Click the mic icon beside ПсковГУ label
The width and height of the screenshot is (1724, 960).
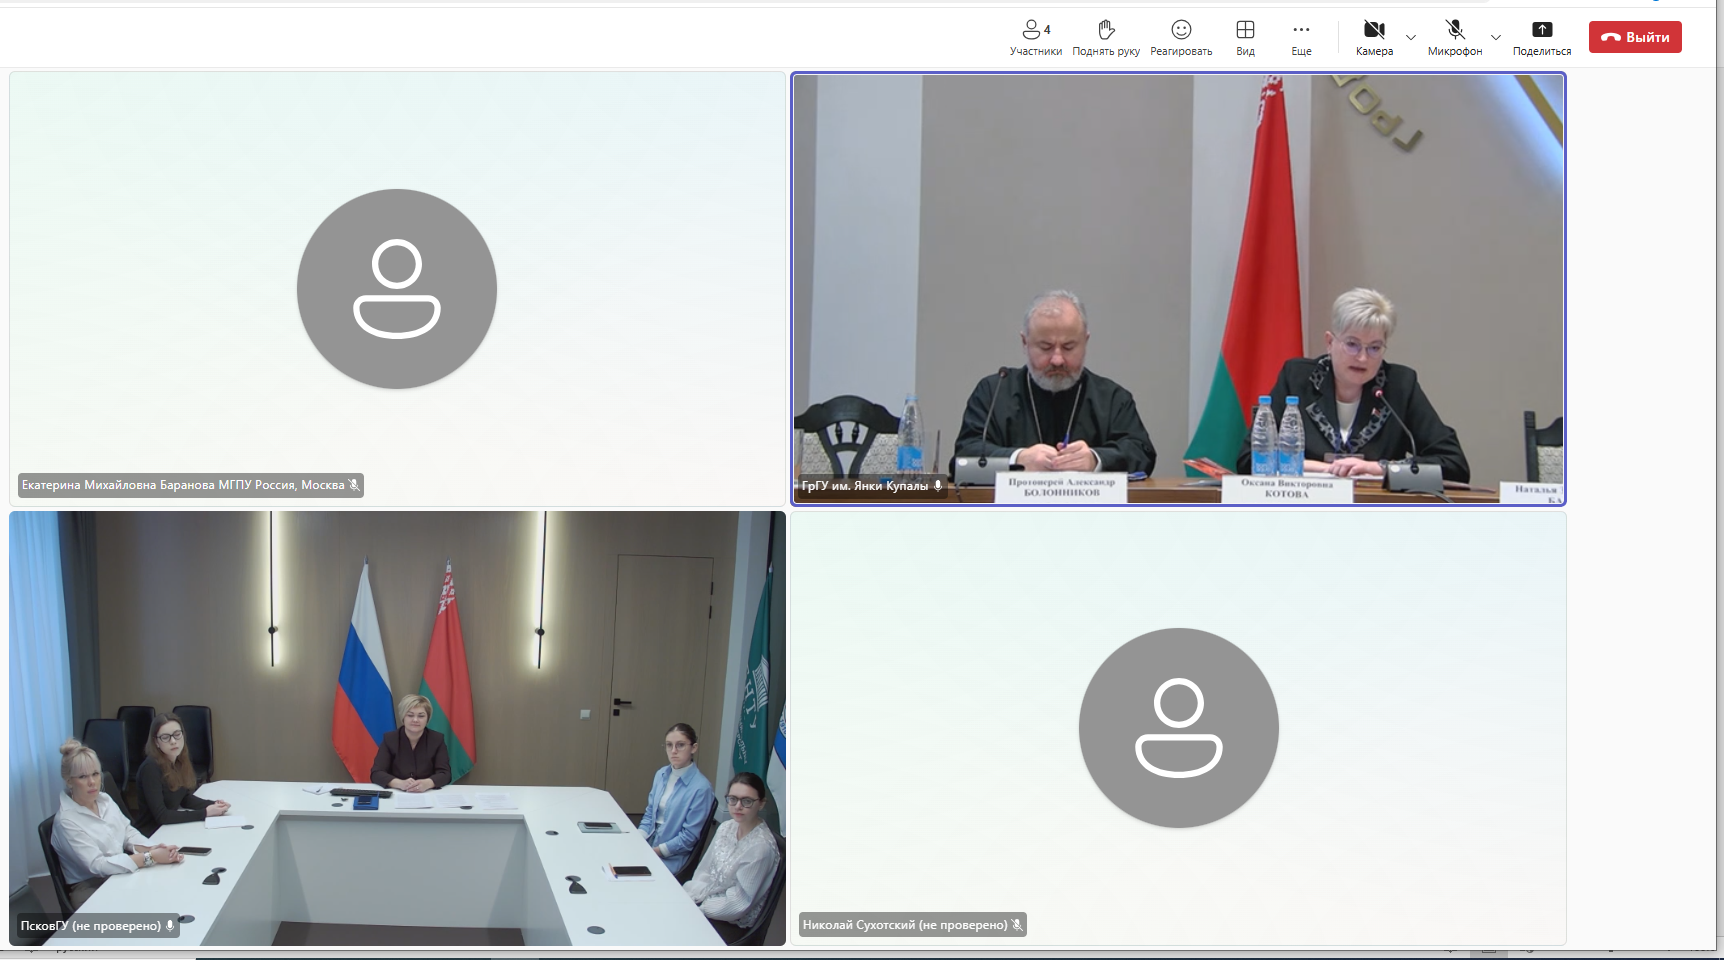pos(170,926)
